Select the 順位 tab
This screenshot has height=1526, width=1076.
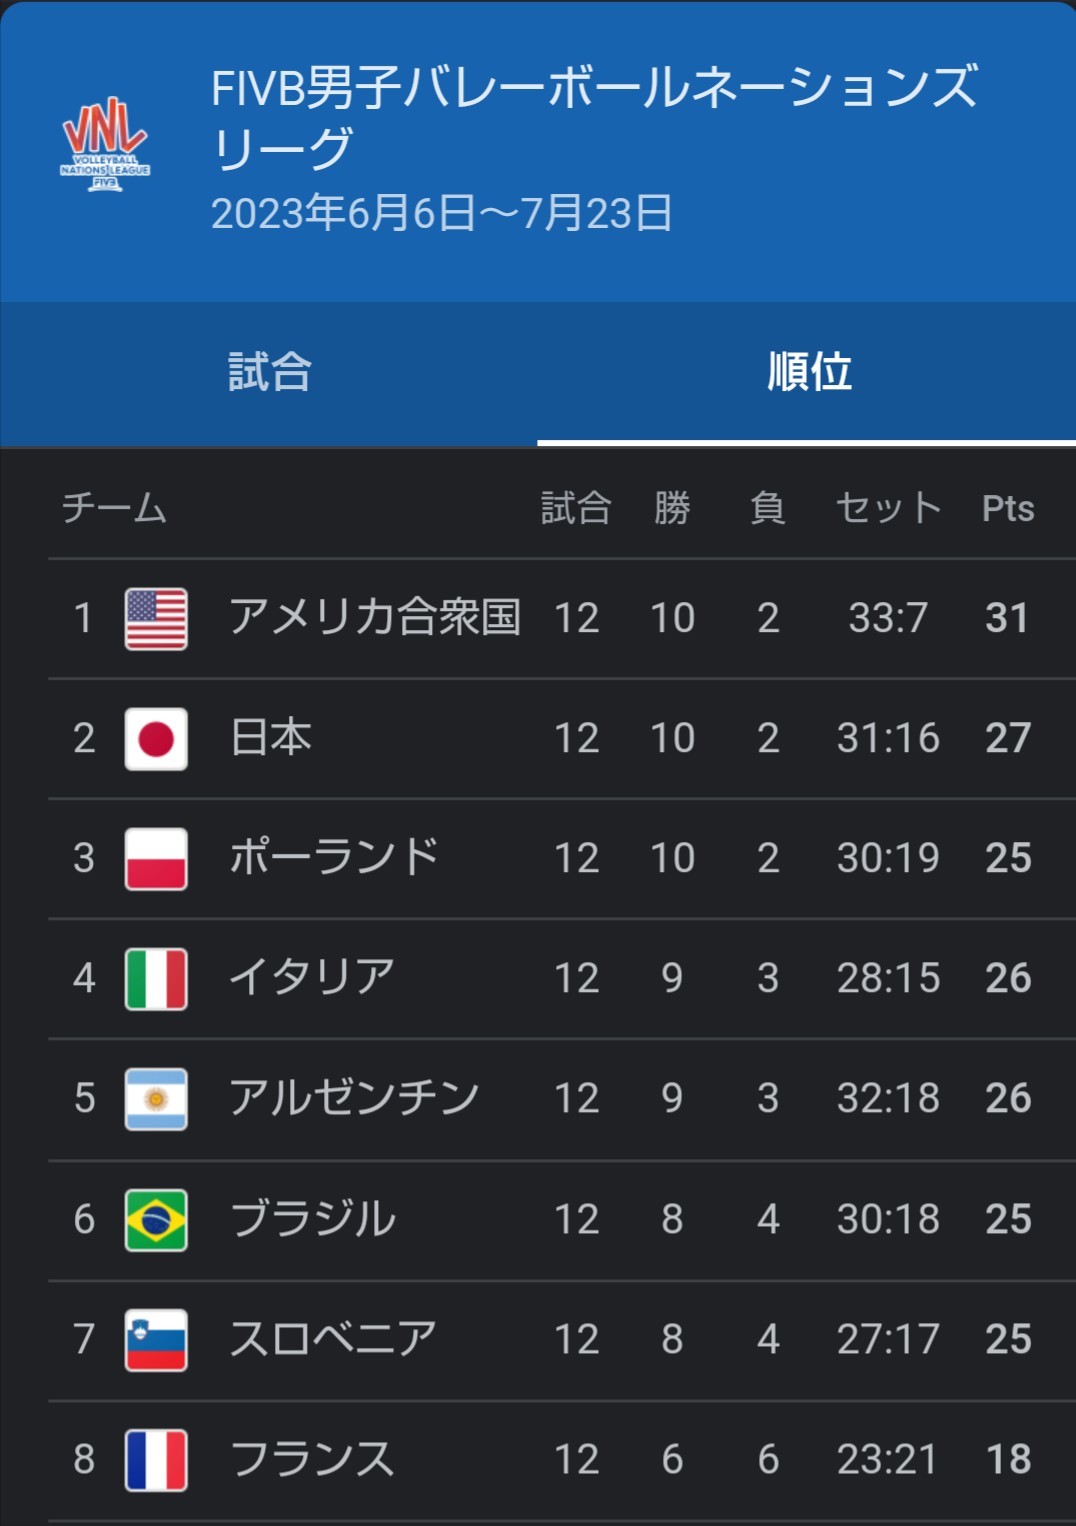point(807,372)
